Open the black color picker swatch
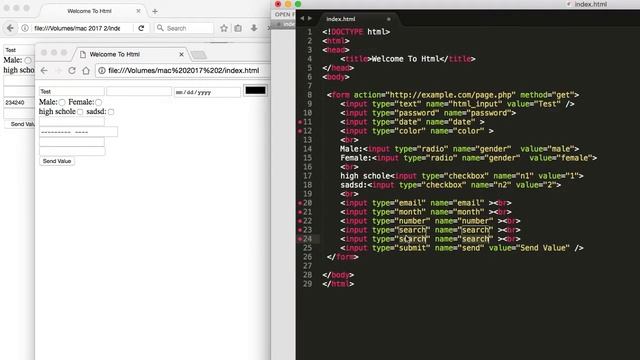This screenshot has height=360, width=640. pos(256,90)
